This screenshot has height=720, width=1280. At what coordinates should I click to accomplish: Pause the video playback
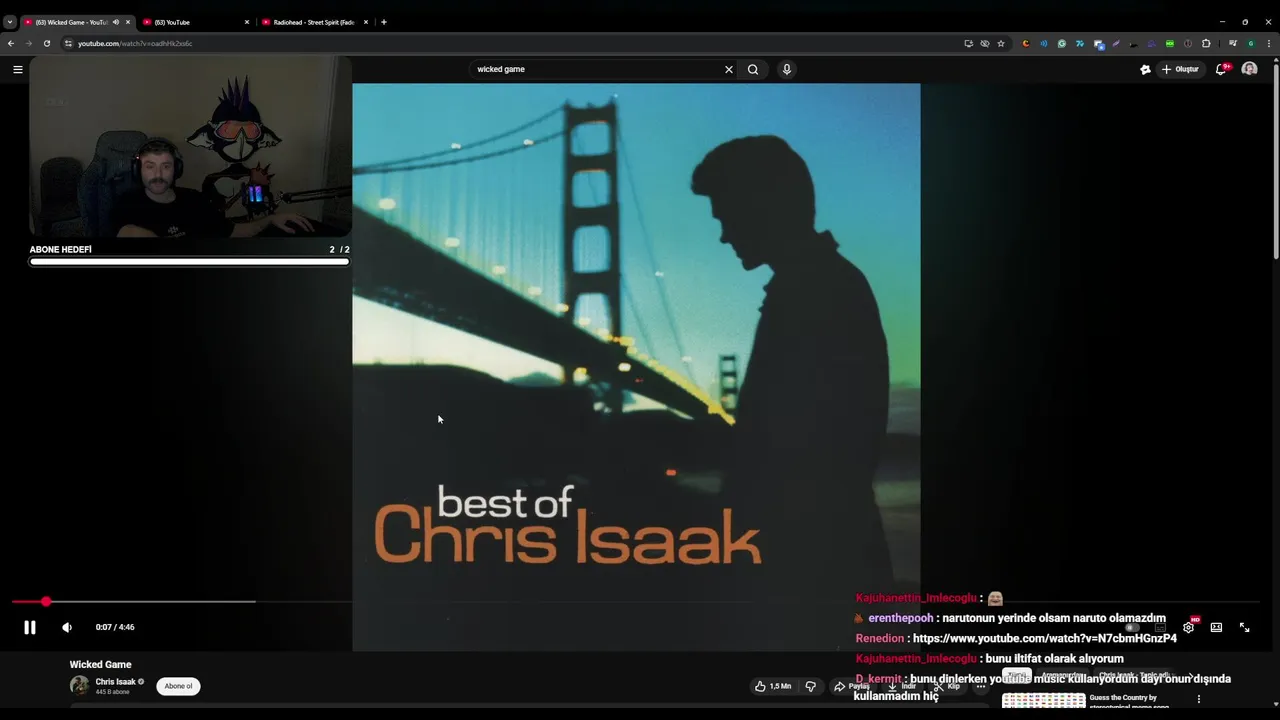click(30, 627)
